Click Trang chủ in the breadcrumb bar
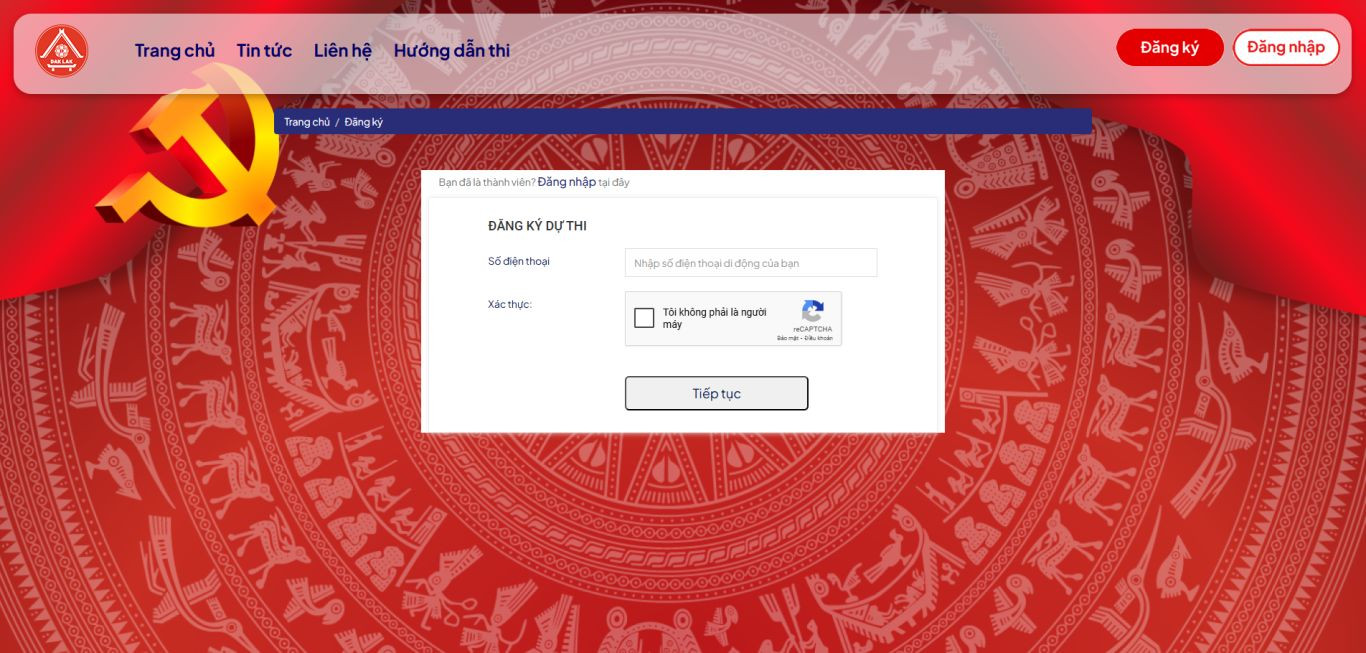The image size is (1366, 653). coord(307,122)
